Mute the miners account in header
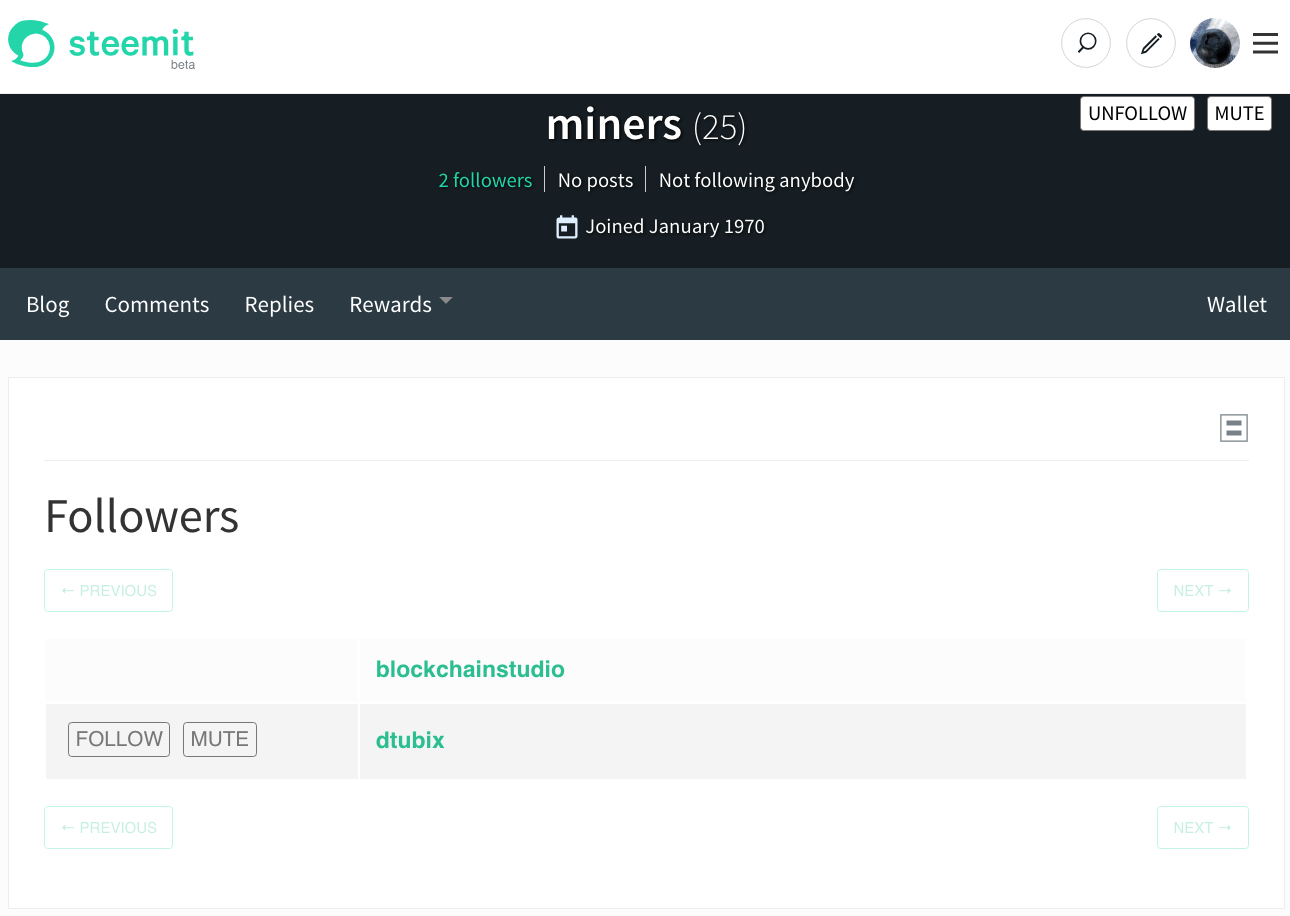 (x=1240, y=113)
